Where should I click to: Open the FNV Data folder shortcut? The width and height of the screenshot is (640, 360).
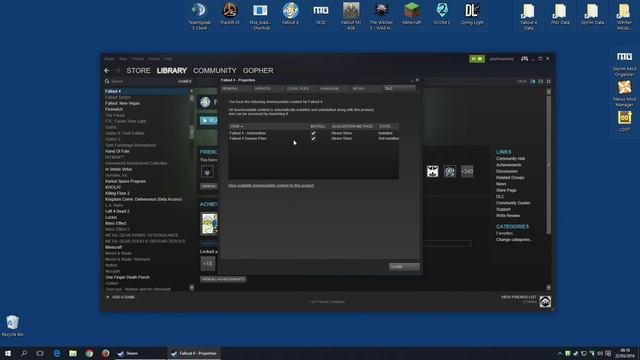(x=560, y=14)
